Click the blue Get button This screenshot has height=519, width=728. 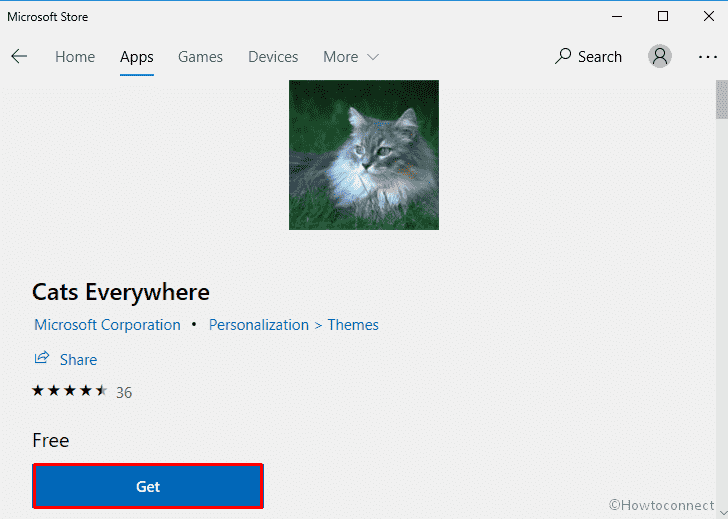148,486
